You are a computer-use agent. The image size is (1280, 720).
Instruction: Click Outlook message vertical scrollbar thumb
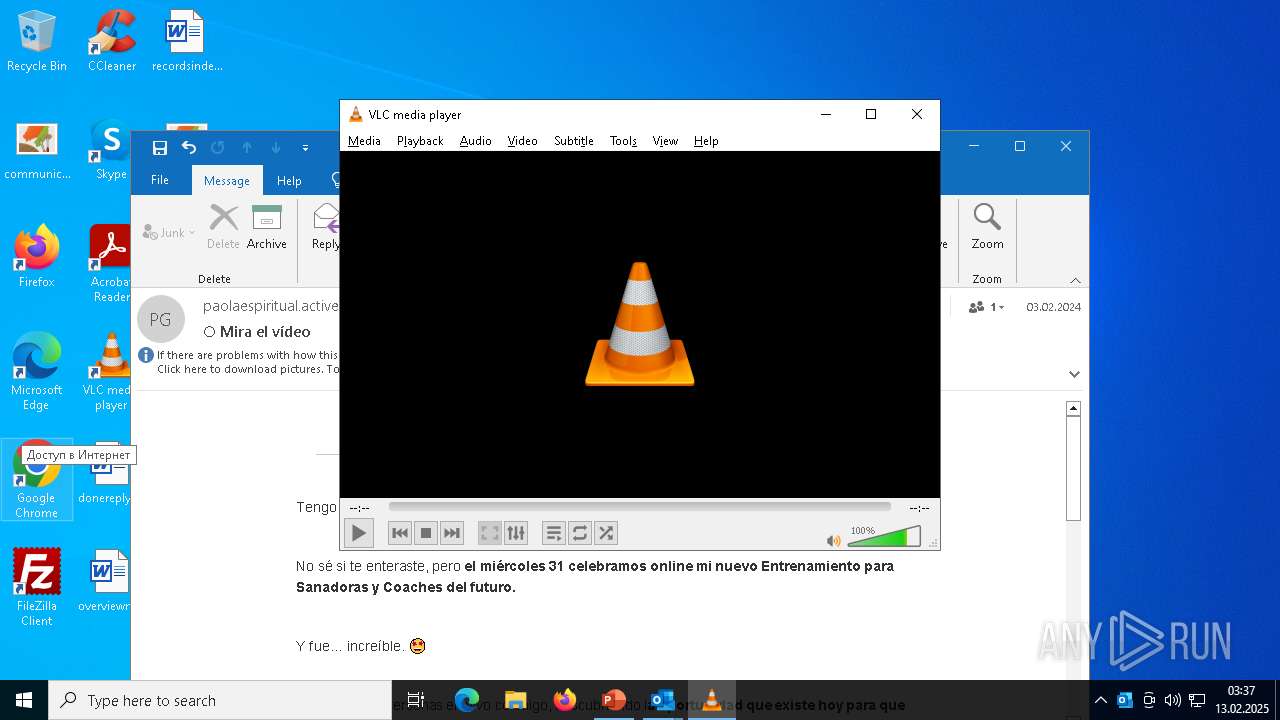(x=1073, y=468)
